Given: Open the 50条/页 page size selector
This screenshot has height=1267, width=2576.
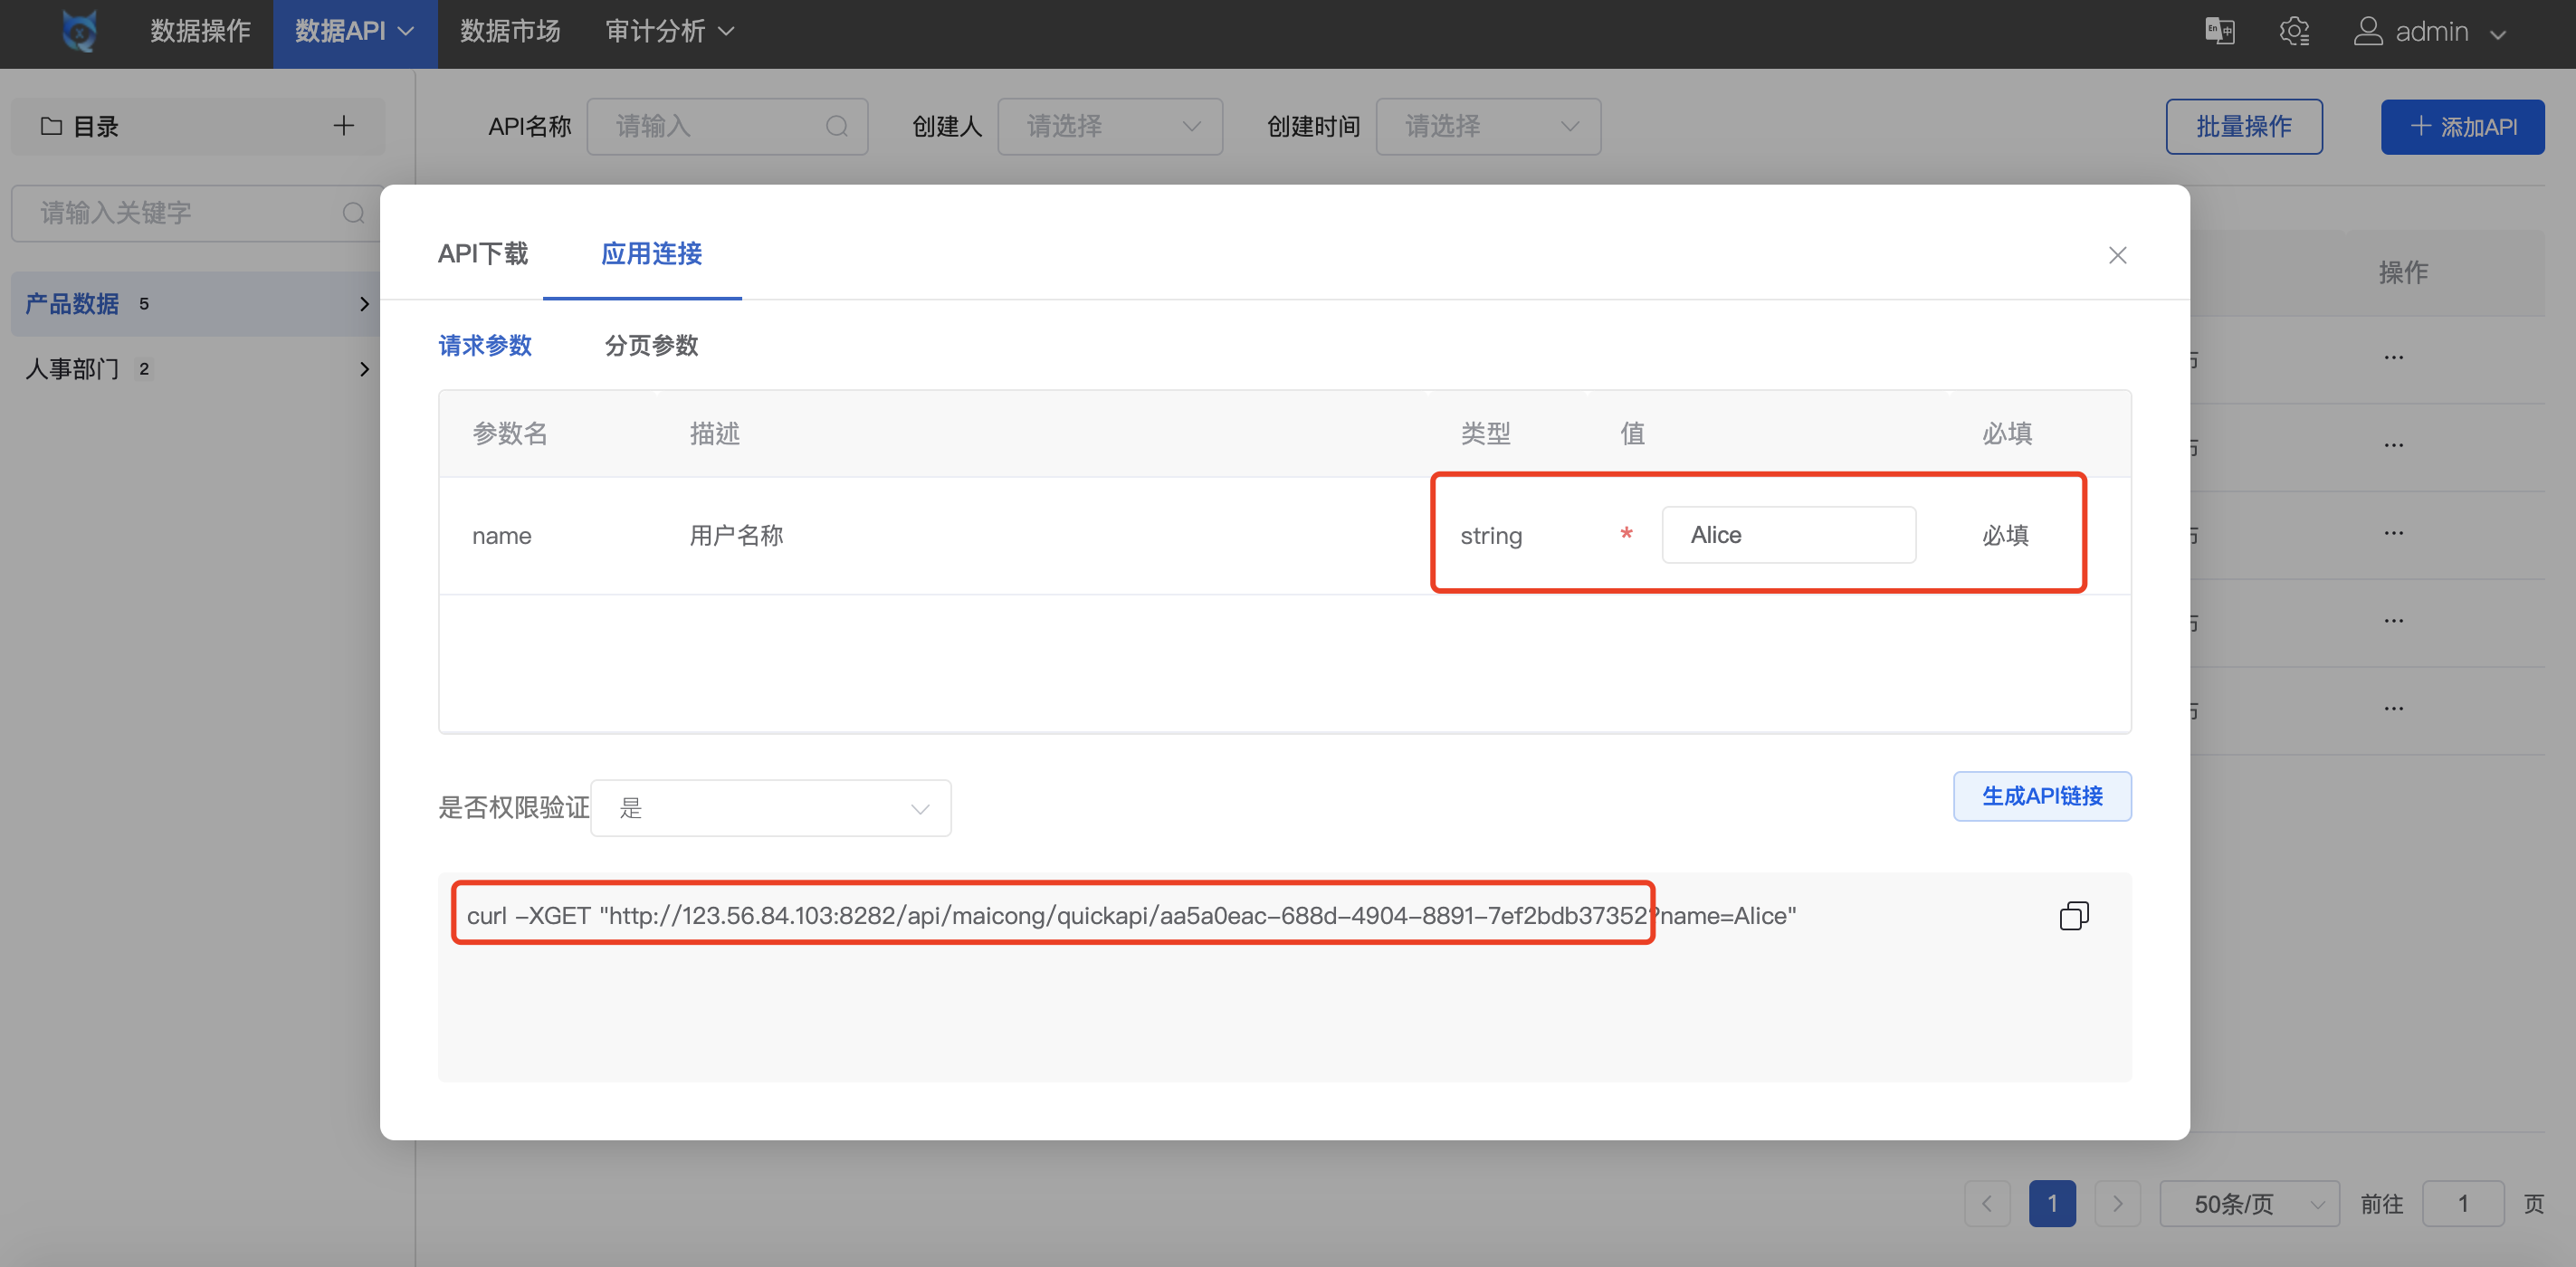Looking at the screenshot, I should [x=2248, y=1204].
